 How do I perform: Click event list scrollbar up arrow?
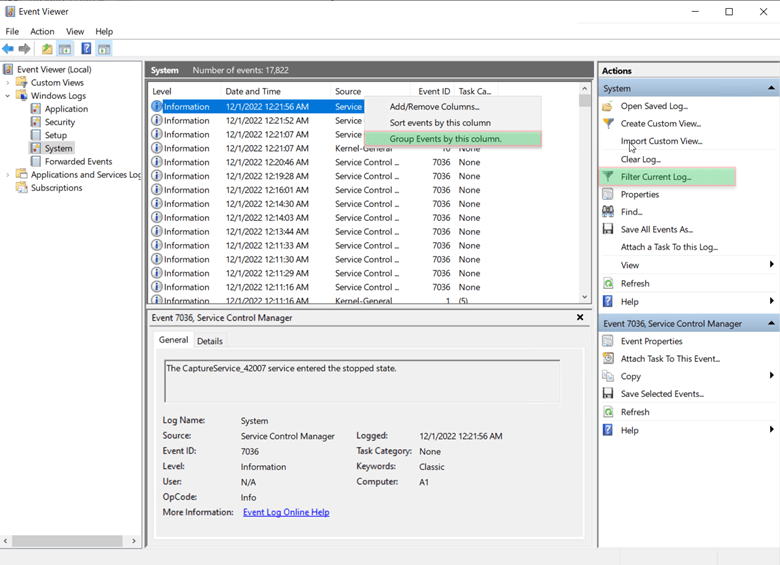click(x=585, y=89)
